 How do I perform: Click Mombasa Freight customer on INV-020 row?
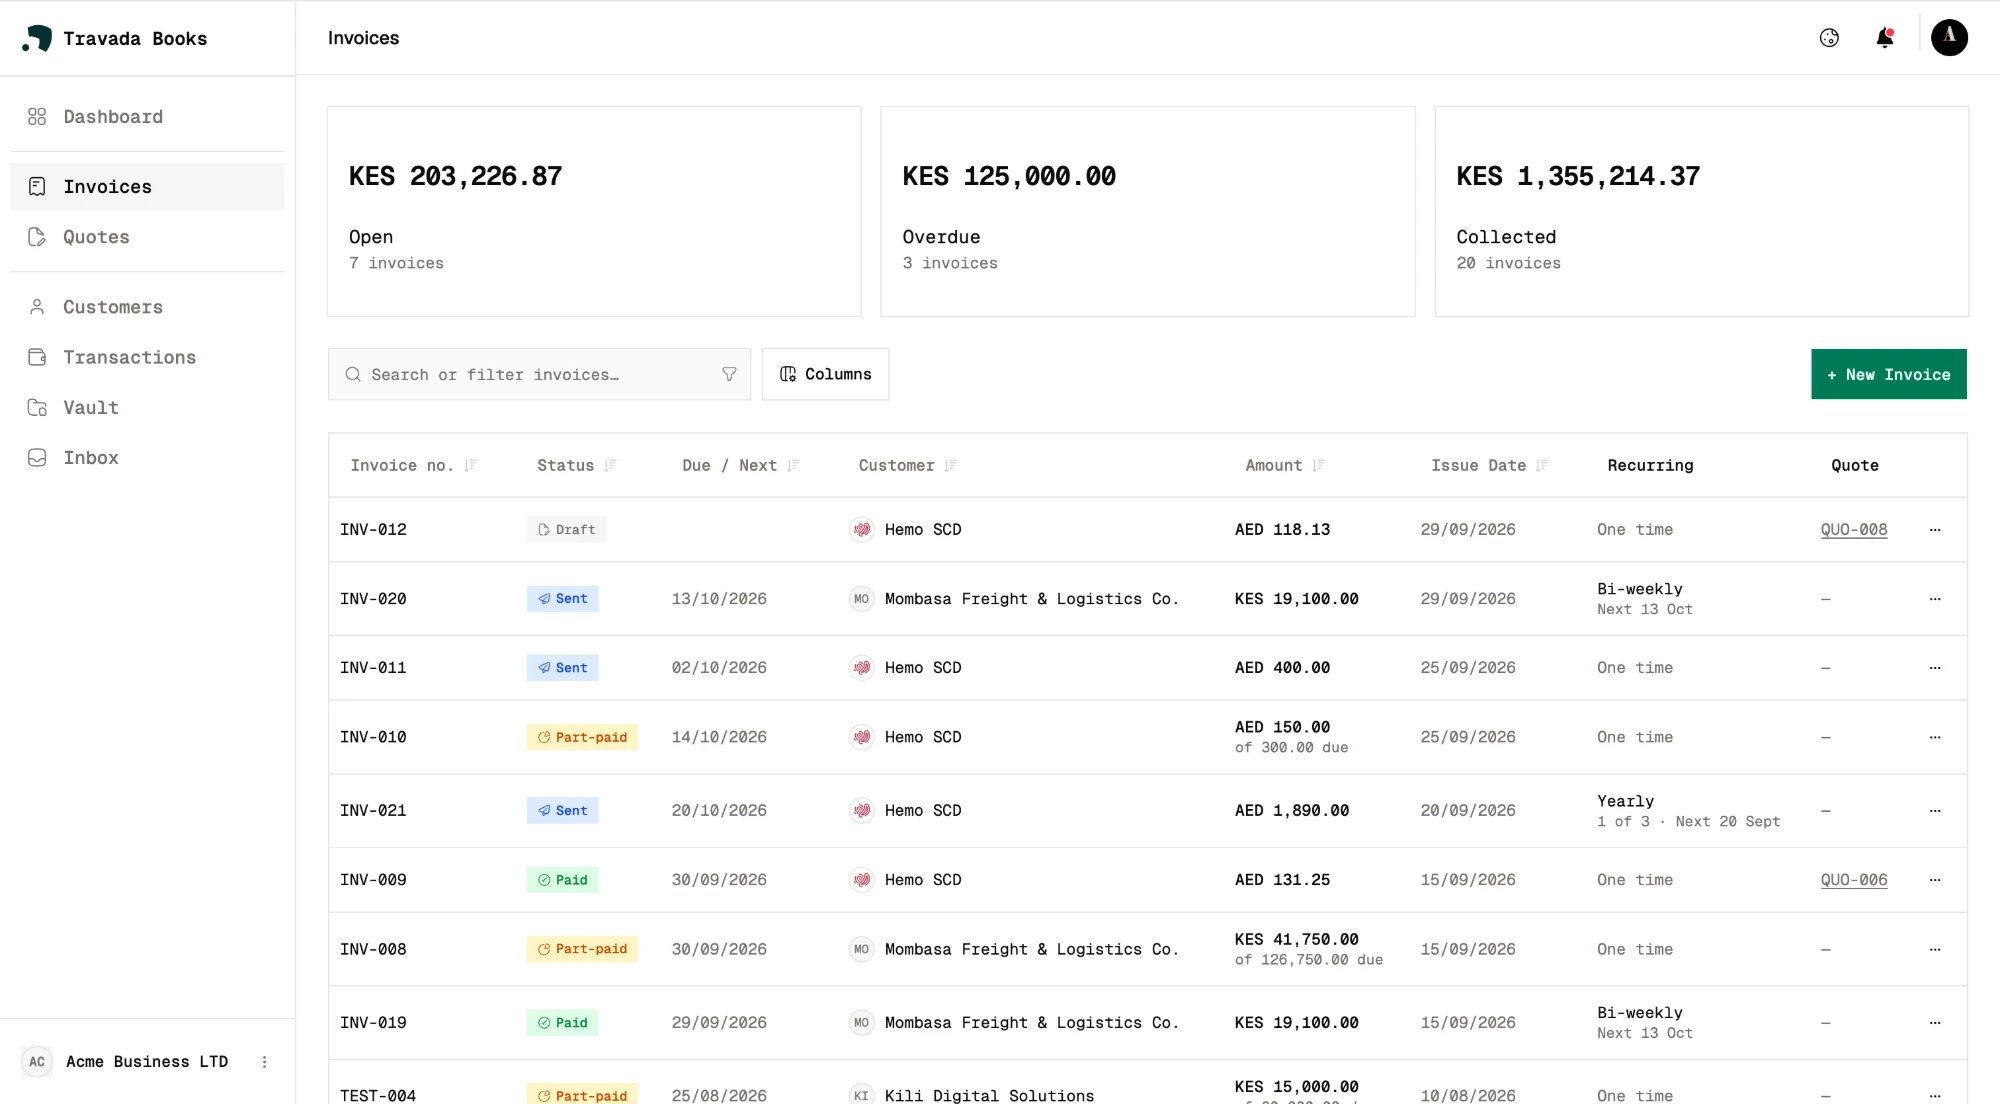(x=1031, y=599)
